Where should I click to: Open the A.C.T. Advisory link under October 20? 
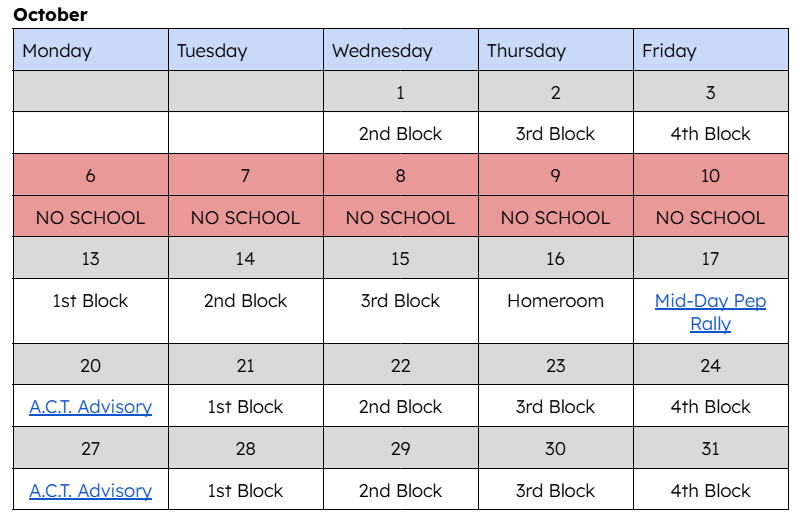(x=90, y=407)
